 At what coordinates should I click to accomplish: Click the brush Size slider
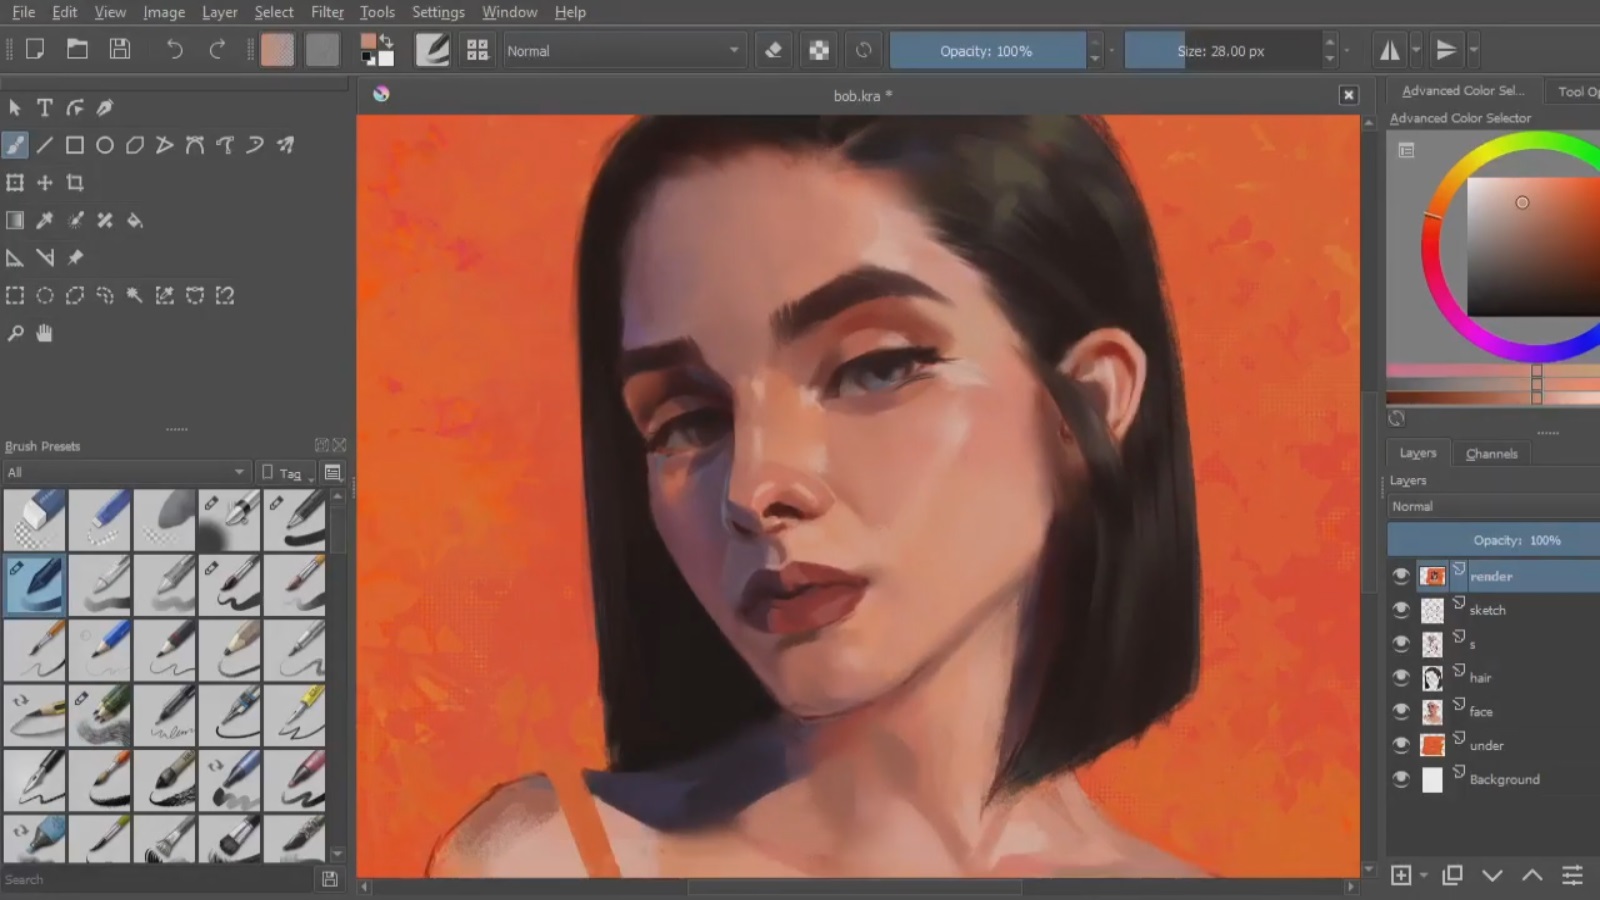(1222, 51)
